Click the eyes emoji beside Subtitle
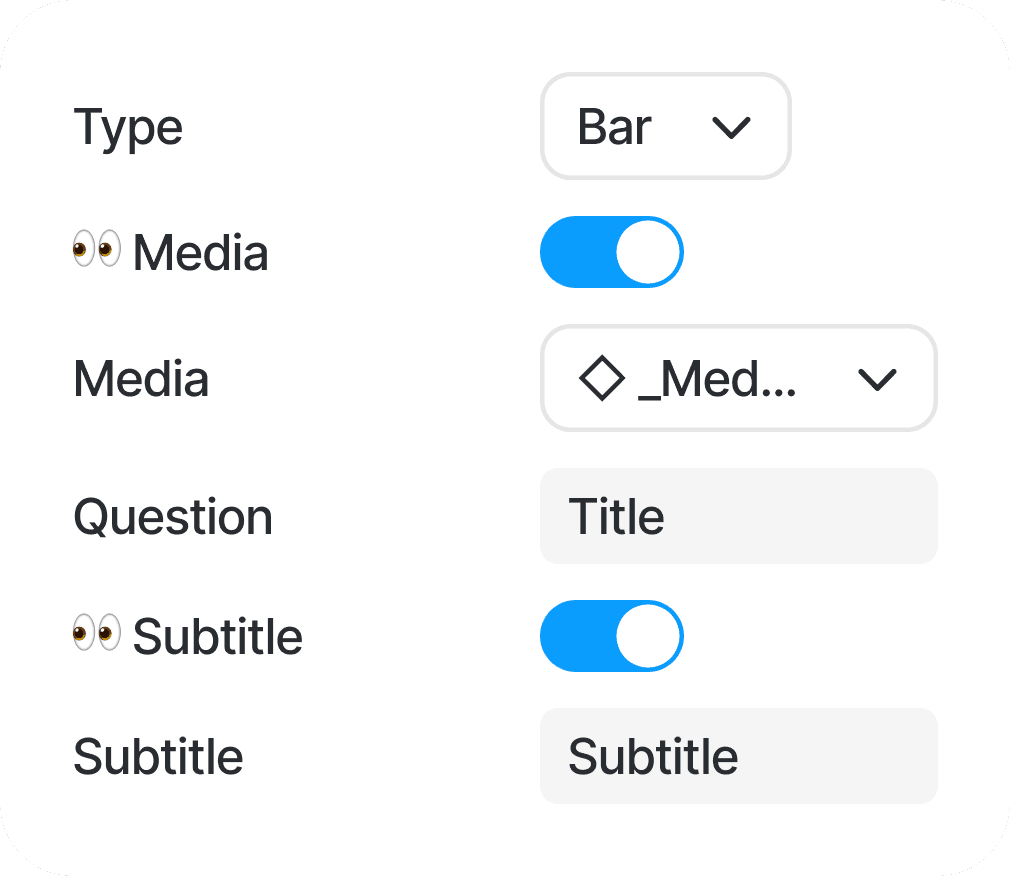This screenshot has height=876, width=1010. click(97, 633)
